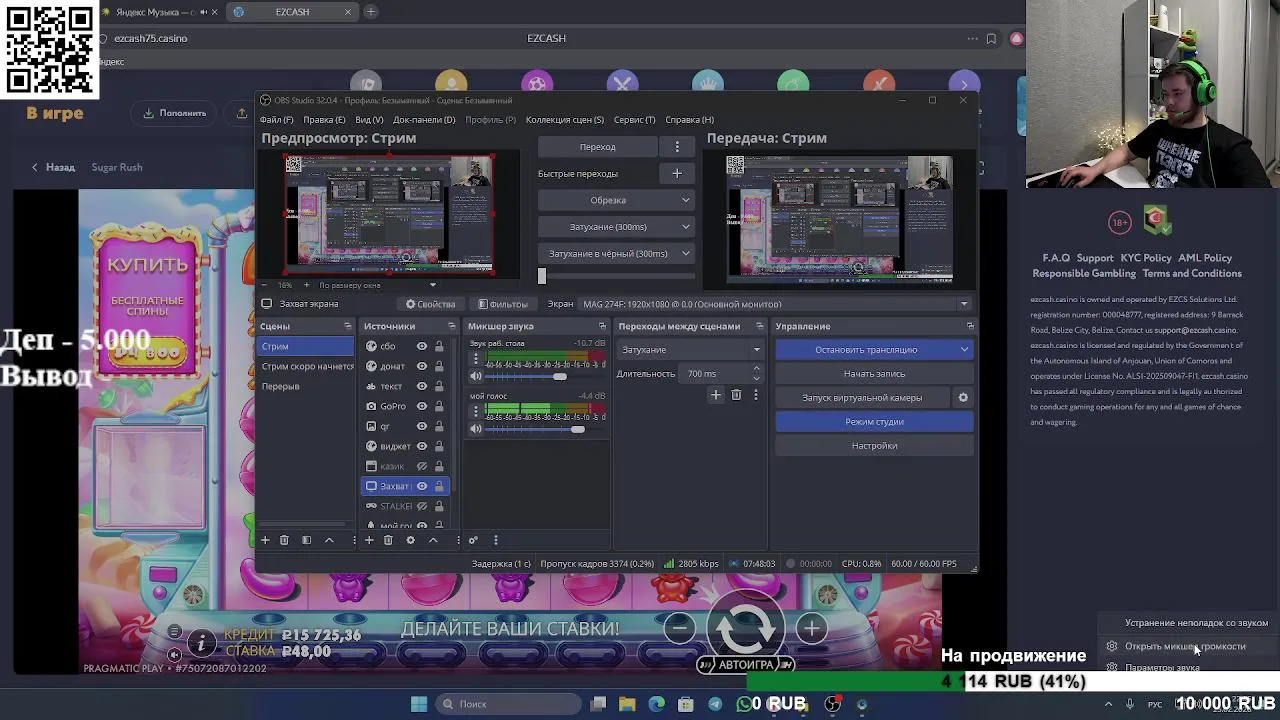
Task: Unlock the 'qr' source lock icon
Action: point(438,426)
